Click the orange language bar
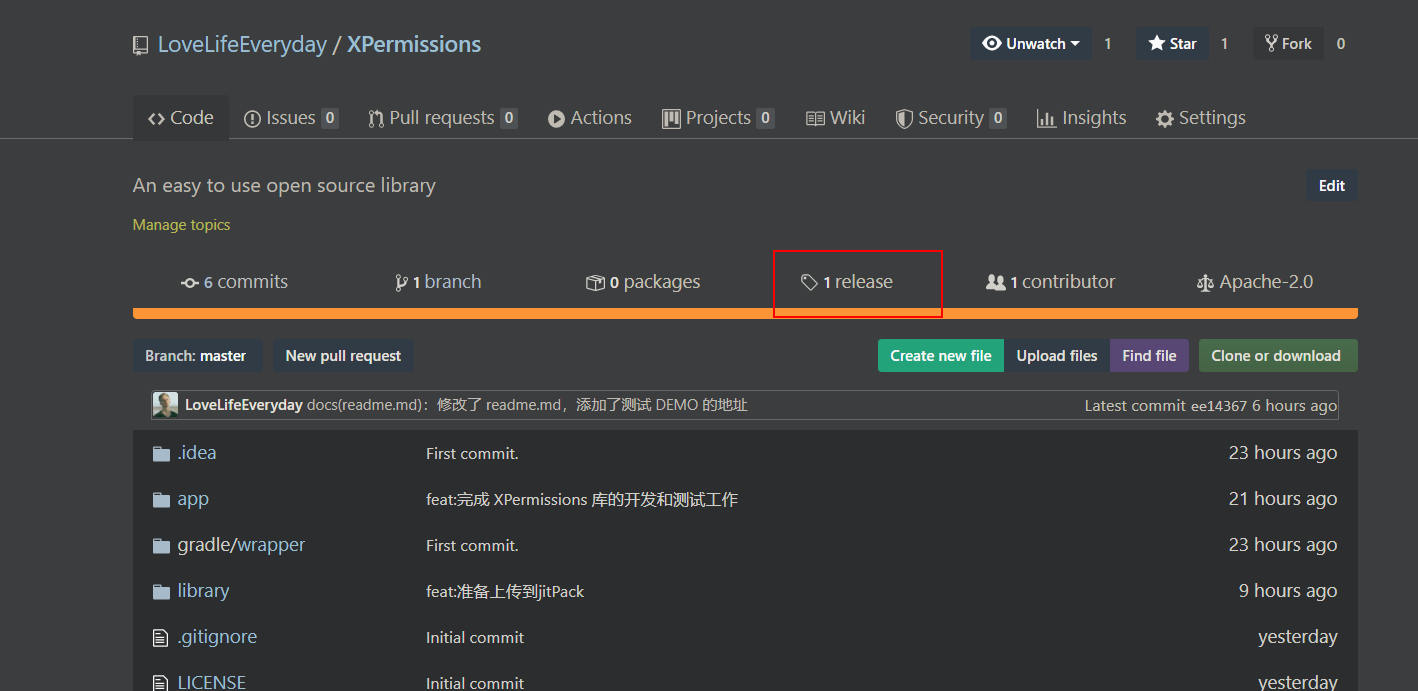The height and width of the screenshot is (691, 1418). (745, 314)
